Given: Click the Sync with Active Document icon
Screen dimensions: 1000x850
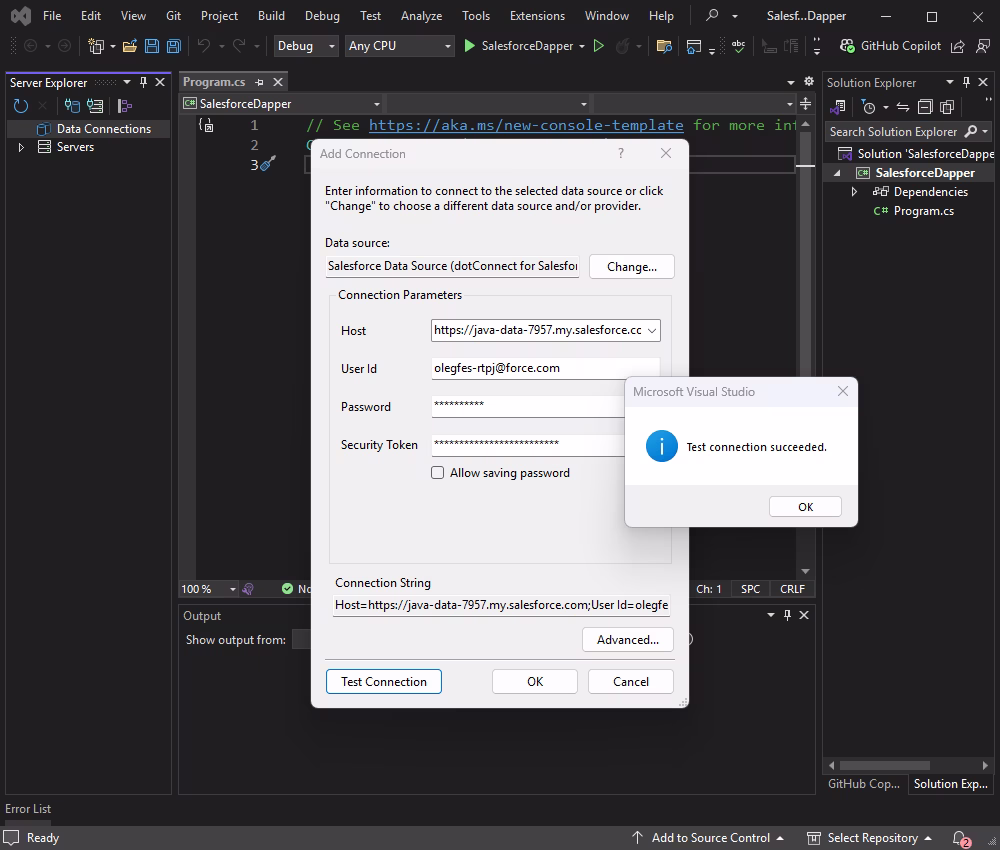Looking at the screenshot, I should coord(903,108).
